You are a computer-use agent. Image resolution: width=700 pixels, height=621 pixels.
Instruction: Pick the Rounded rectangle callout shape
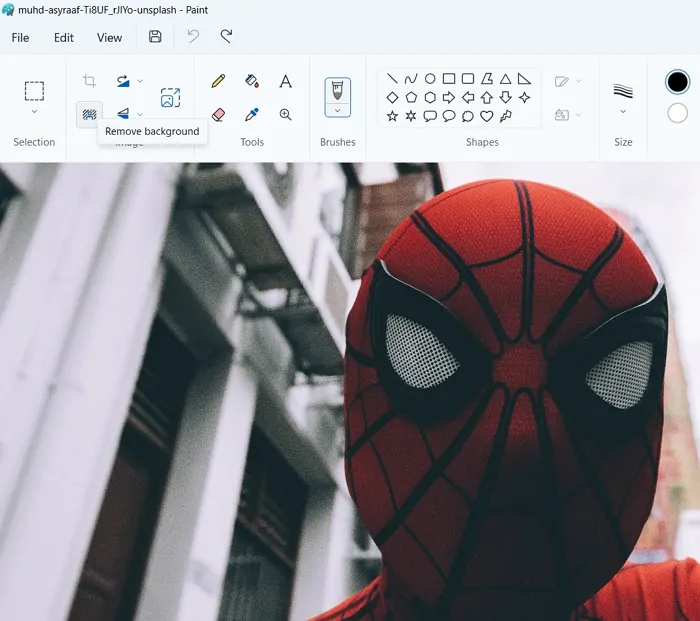(x=430, y=117)
